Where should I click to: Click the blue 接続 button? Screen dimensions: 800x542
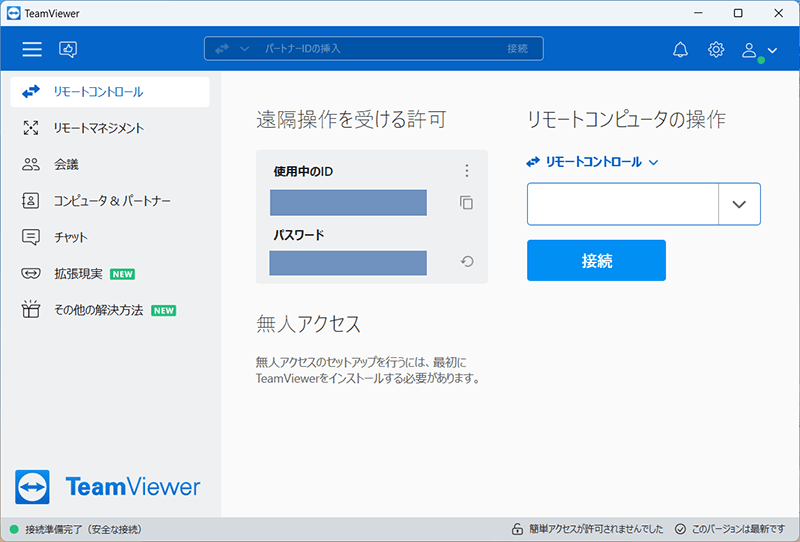click(x=596, y=260)
